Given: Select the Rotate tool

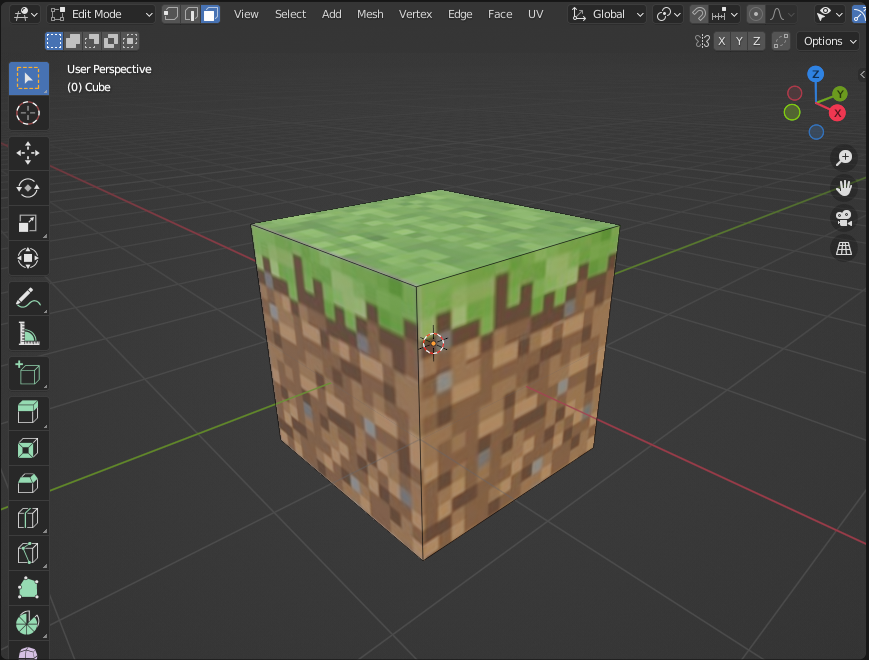Looking at the screenshot, I should coord(28,188).
